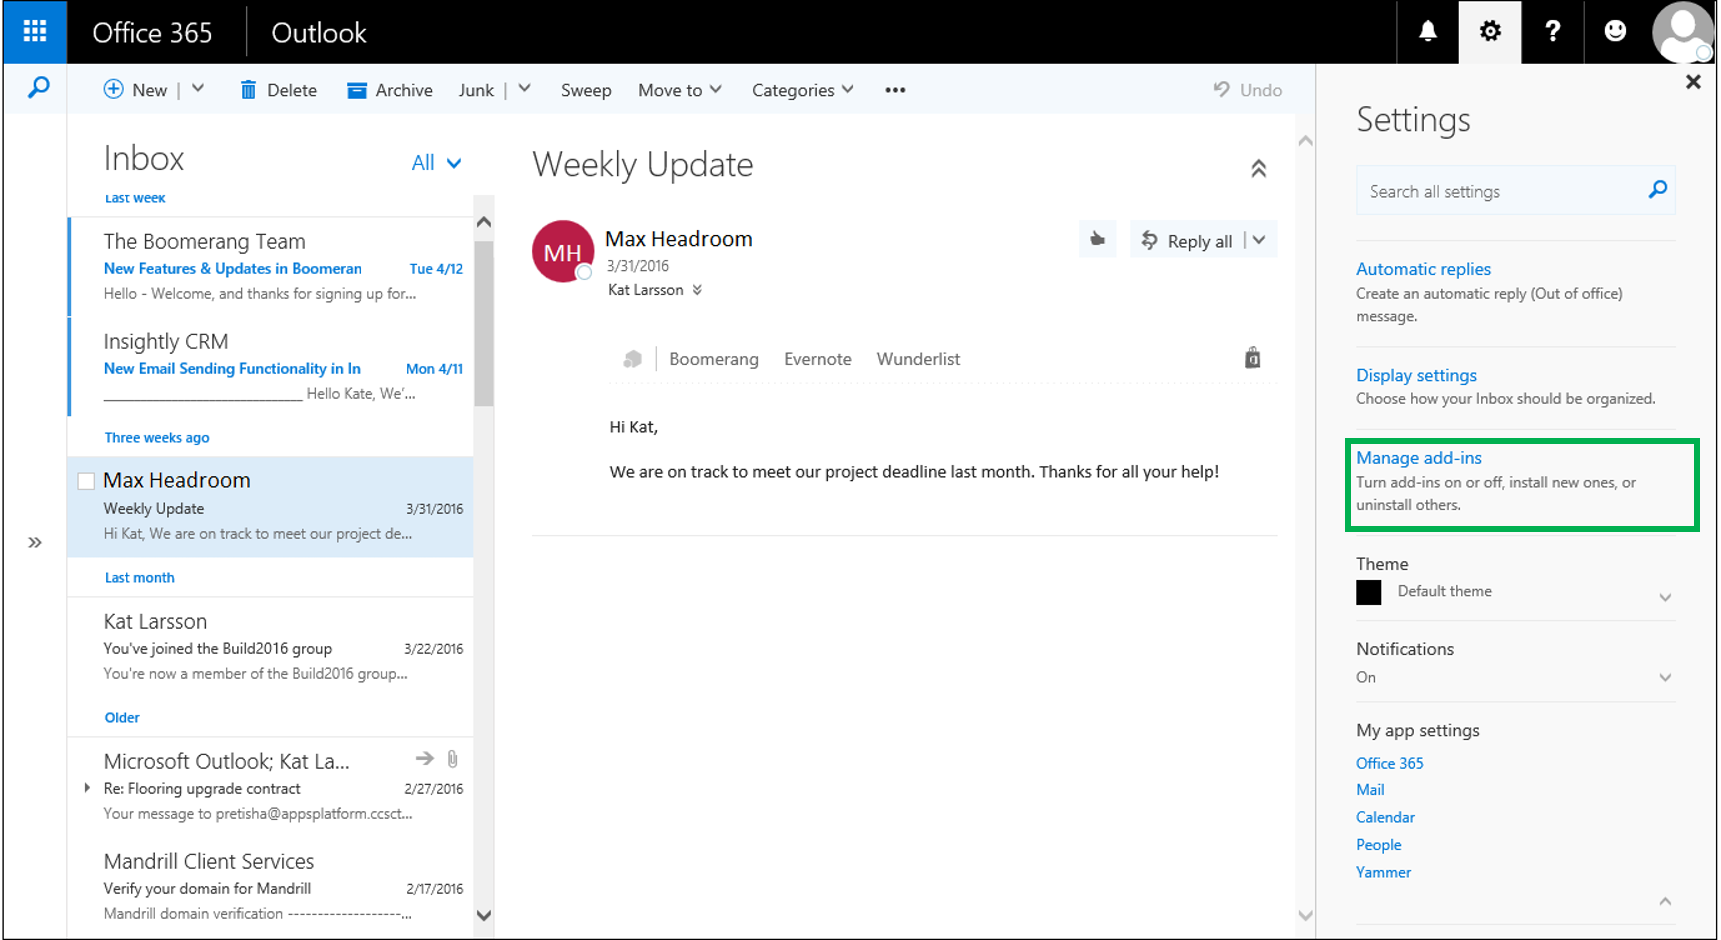
Task: Open the Kat Larsson Build2016 email
Action: click(270, 647)
